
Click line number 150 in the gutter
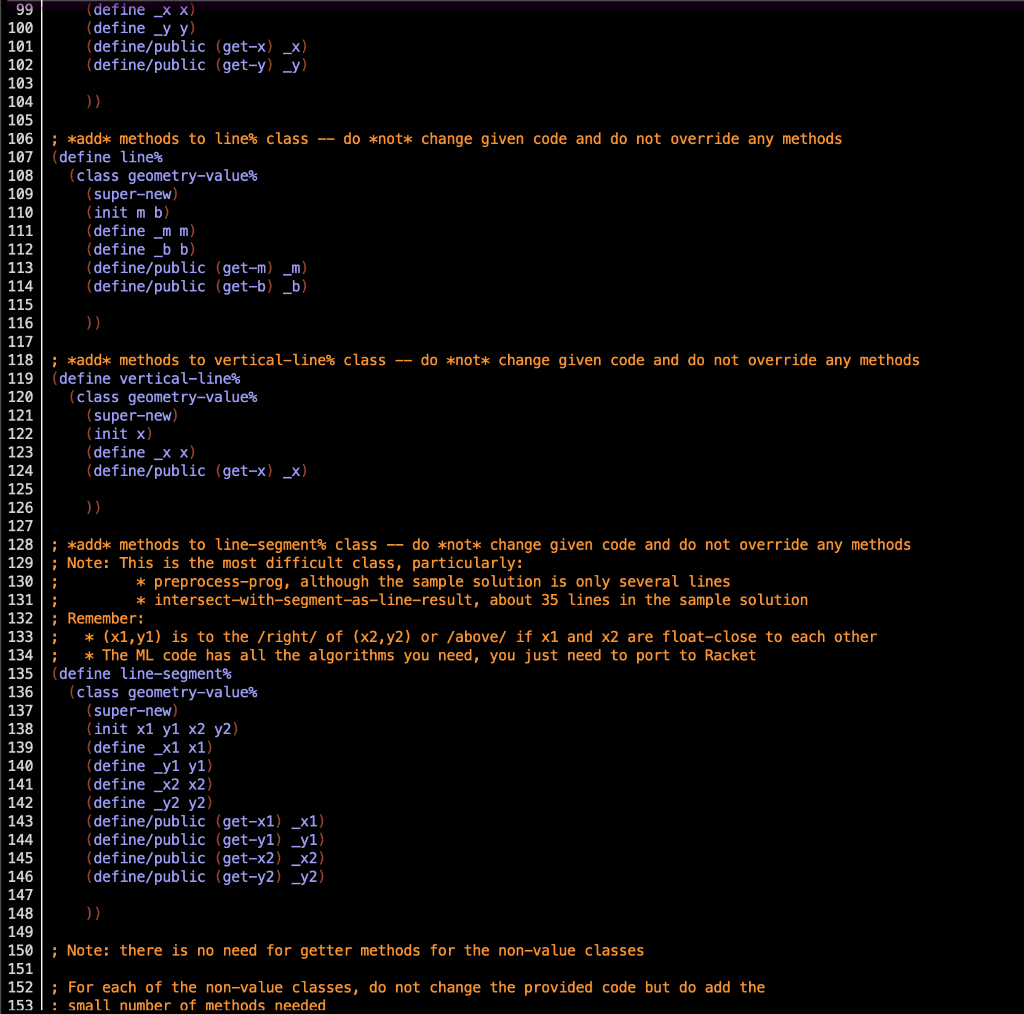point(20,950)
